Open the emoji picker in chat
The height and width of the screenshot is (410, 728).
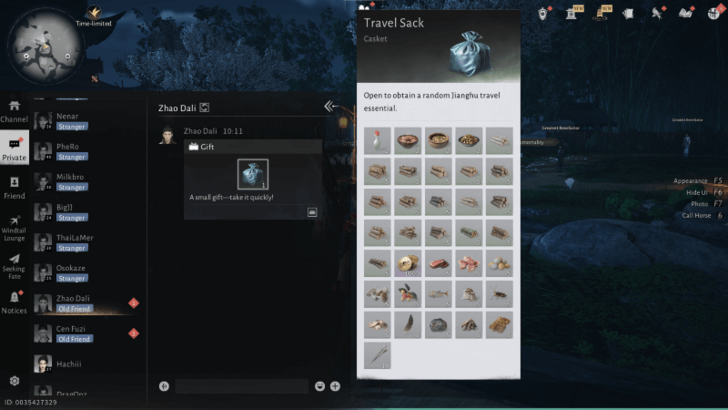(x=319, y=386)
